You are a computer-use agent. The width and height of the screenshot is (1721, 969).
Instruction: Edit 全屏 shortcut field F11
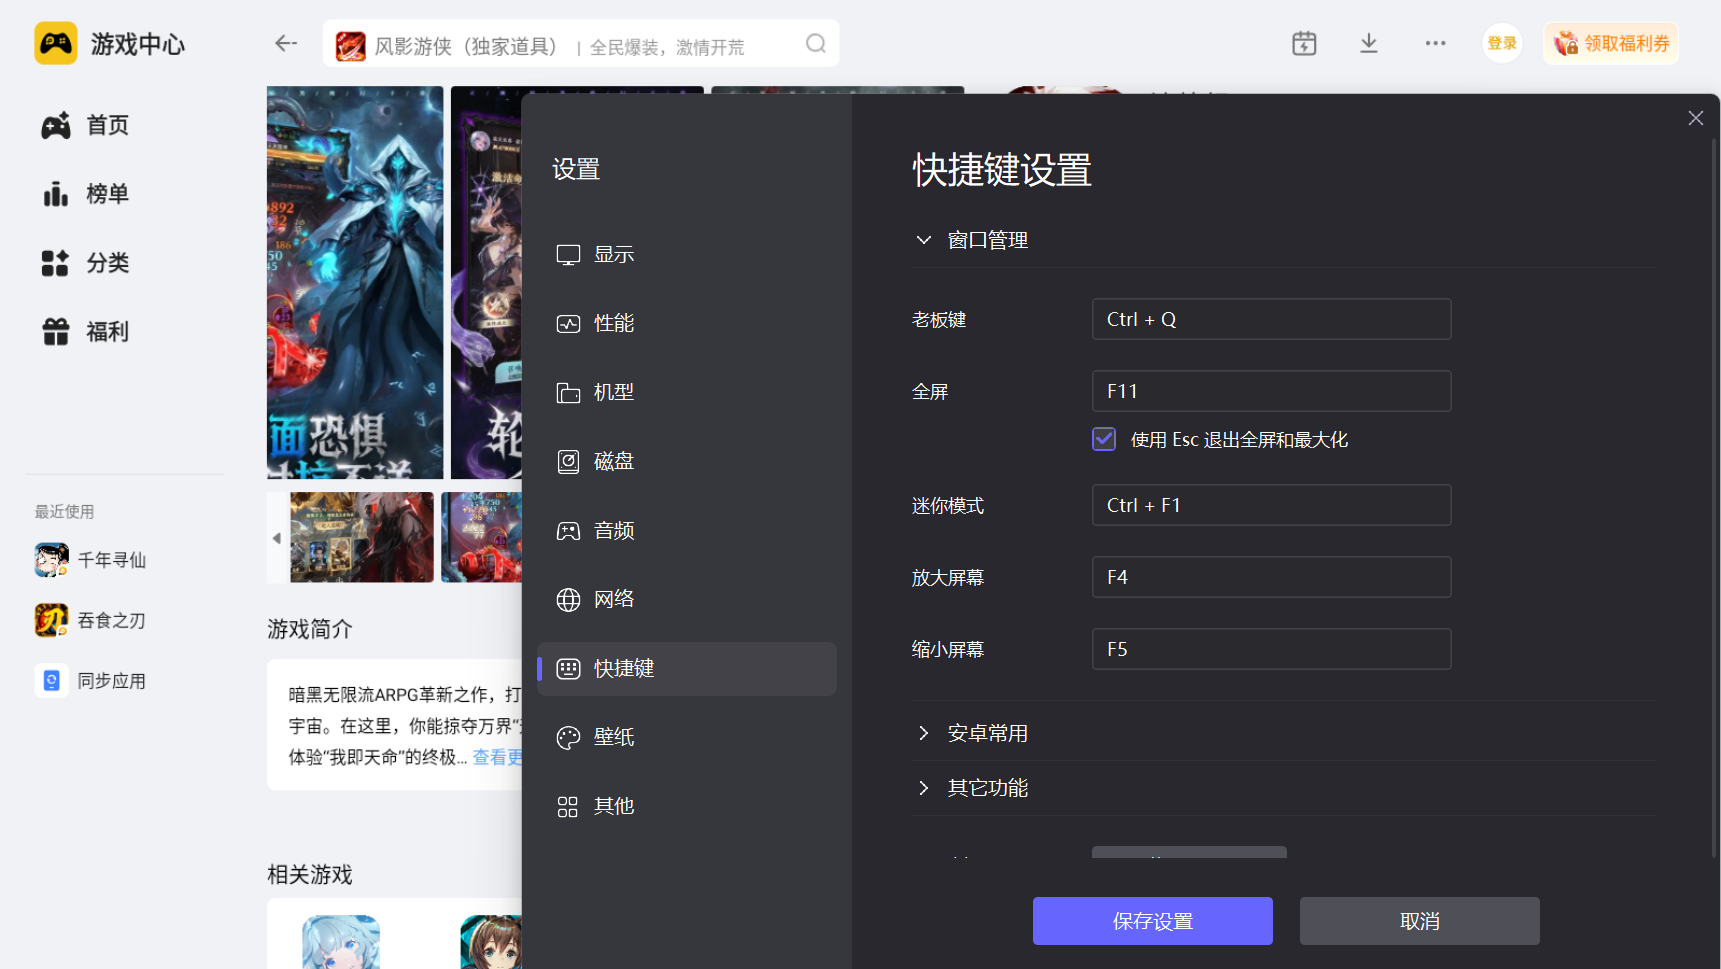click(1271, 391)
